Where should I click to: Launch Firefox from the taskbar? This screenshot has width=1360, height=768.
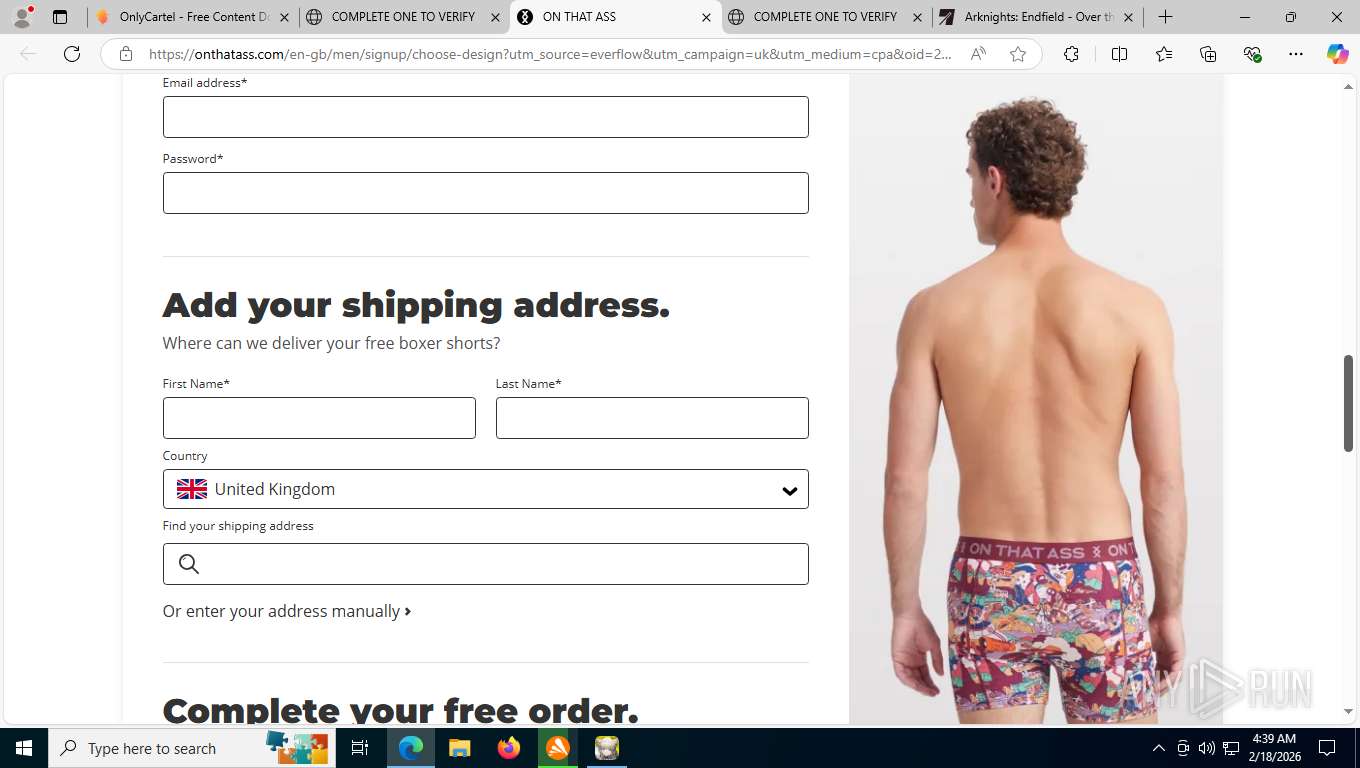click(x=509, y=748)
